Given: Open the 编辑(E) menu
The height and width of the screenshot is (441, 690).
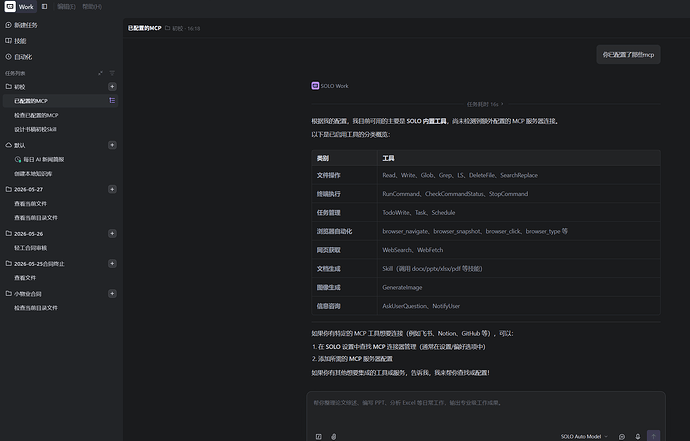Looking at the screenshot, I should 66,7.
